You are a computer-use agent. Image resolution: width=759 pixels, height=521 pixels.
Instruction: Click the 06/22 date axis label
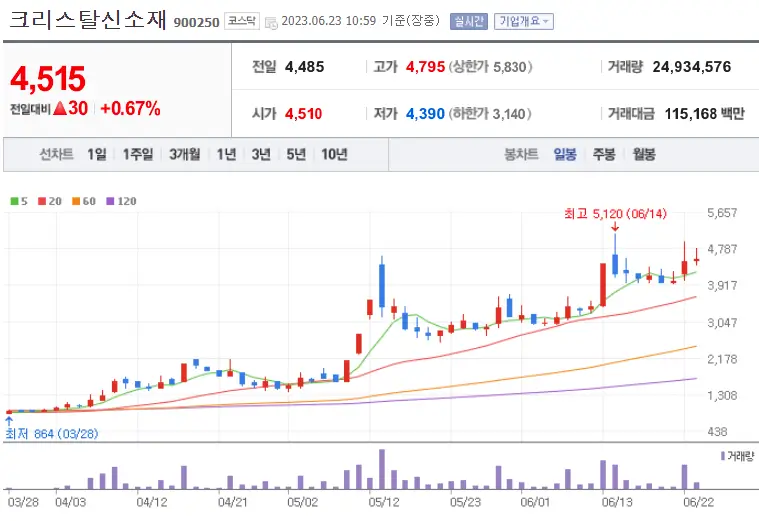coord(698,502)
